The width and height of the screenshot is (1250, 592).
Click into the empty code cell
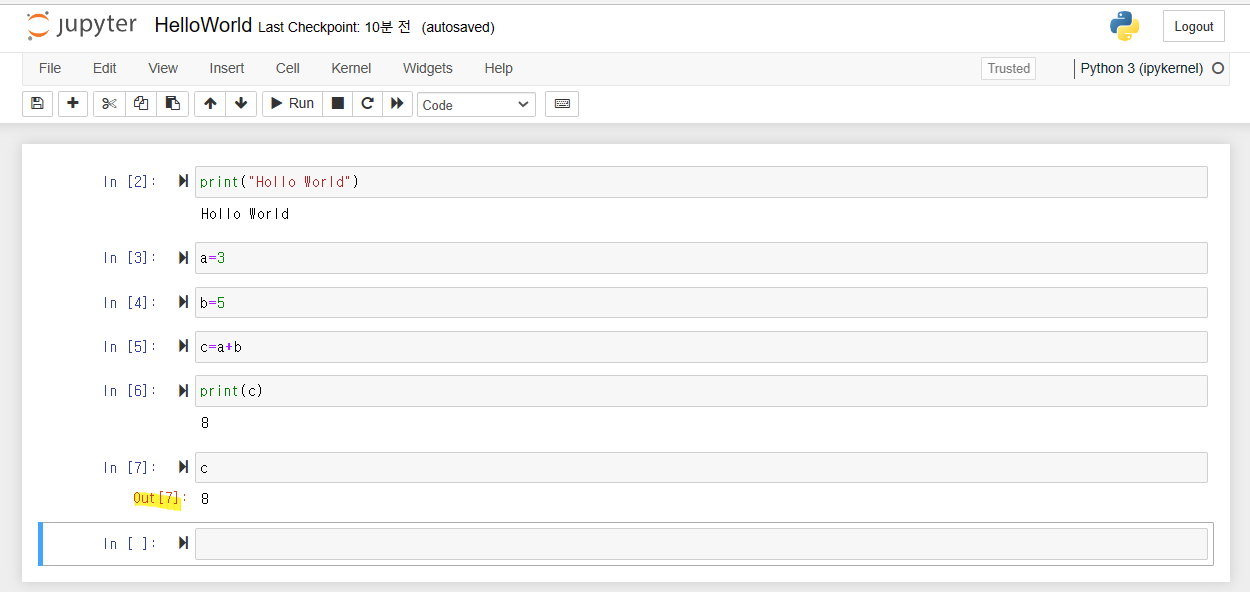[x=701, y=543]
